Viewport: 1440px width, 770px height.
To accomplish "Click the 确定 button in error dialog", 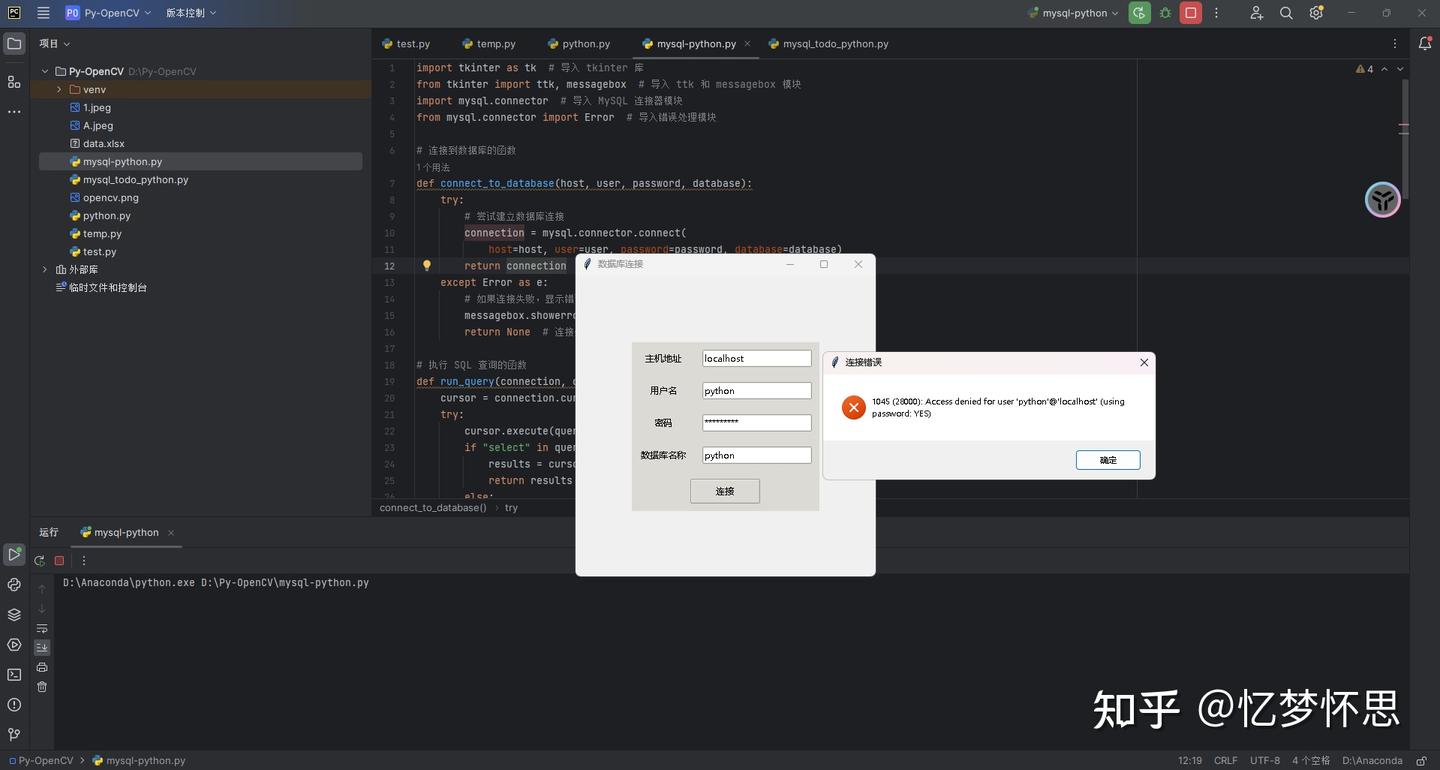I will coord(1108,460).
